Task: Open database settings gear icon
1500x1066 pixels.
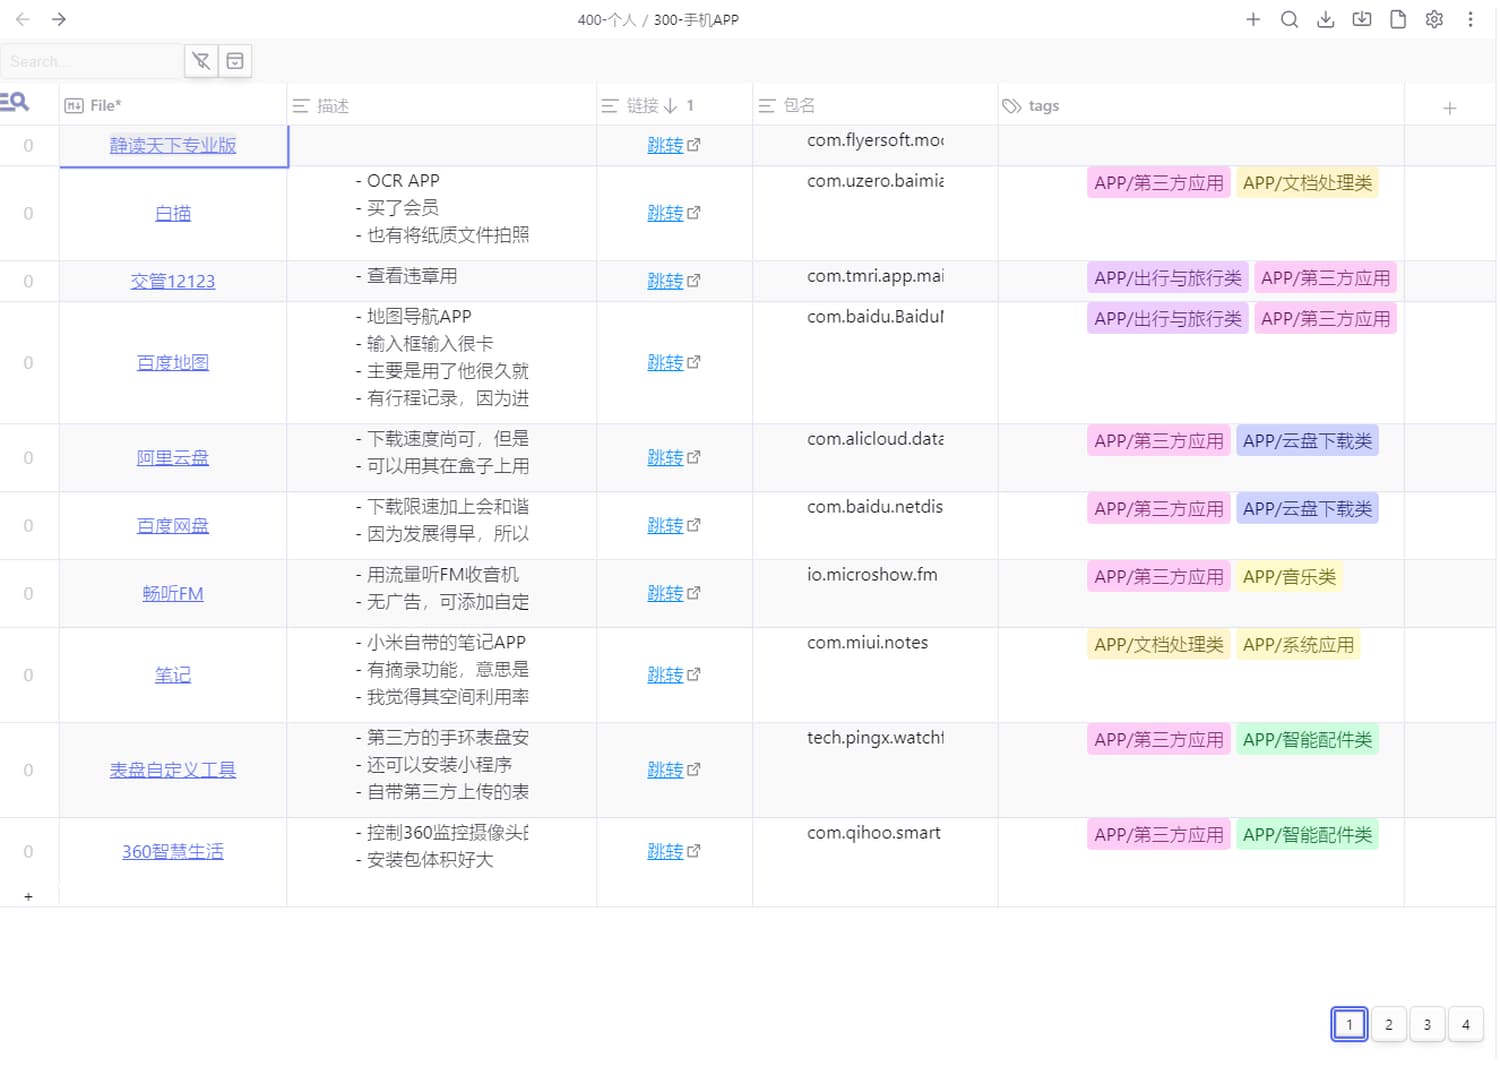Action: pos(1433,19)
